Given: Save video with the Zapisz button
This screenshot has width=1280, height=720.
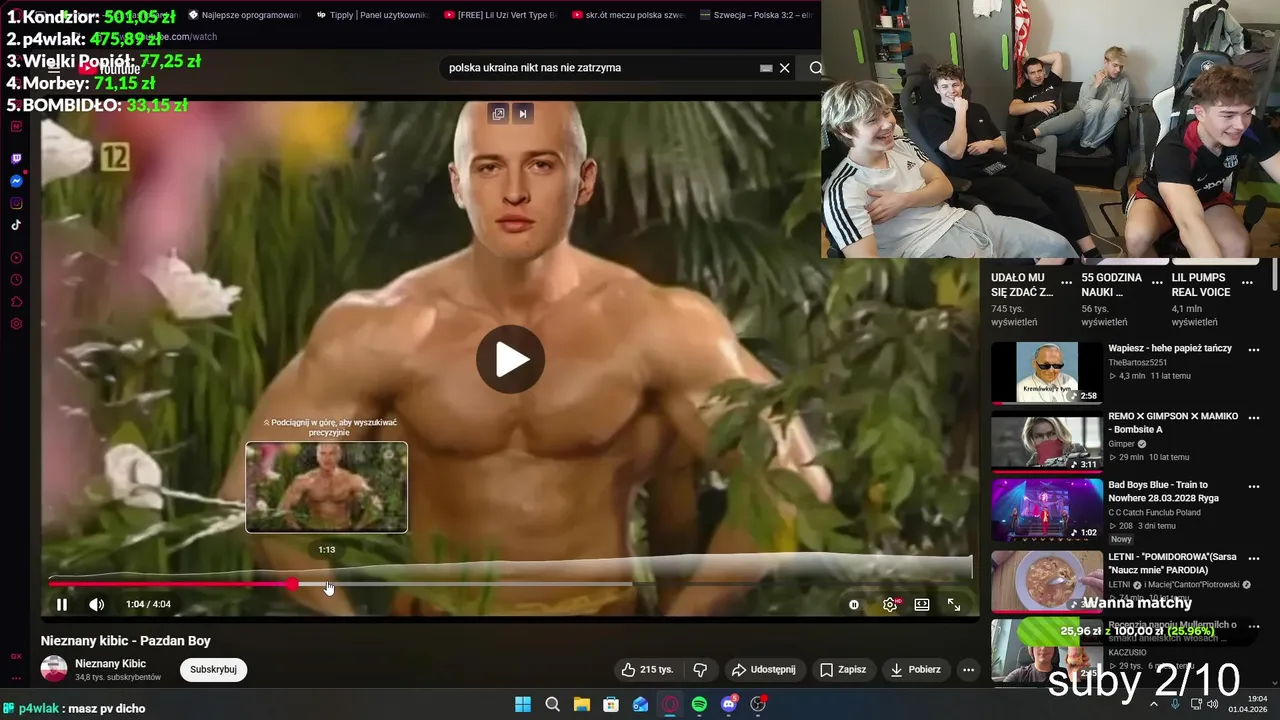Looking at the screenshot, I should [x=843, y=669].
